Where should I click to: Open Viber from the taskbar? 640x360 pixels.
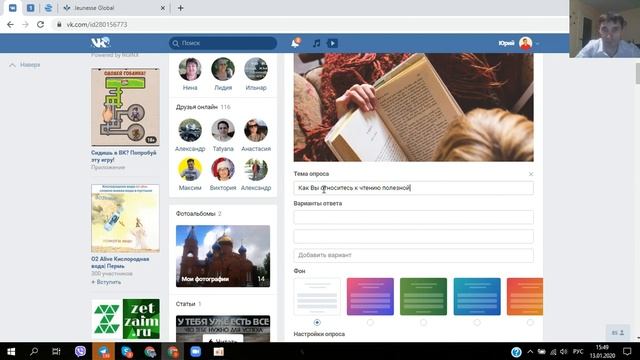click(x=80, y=351)
